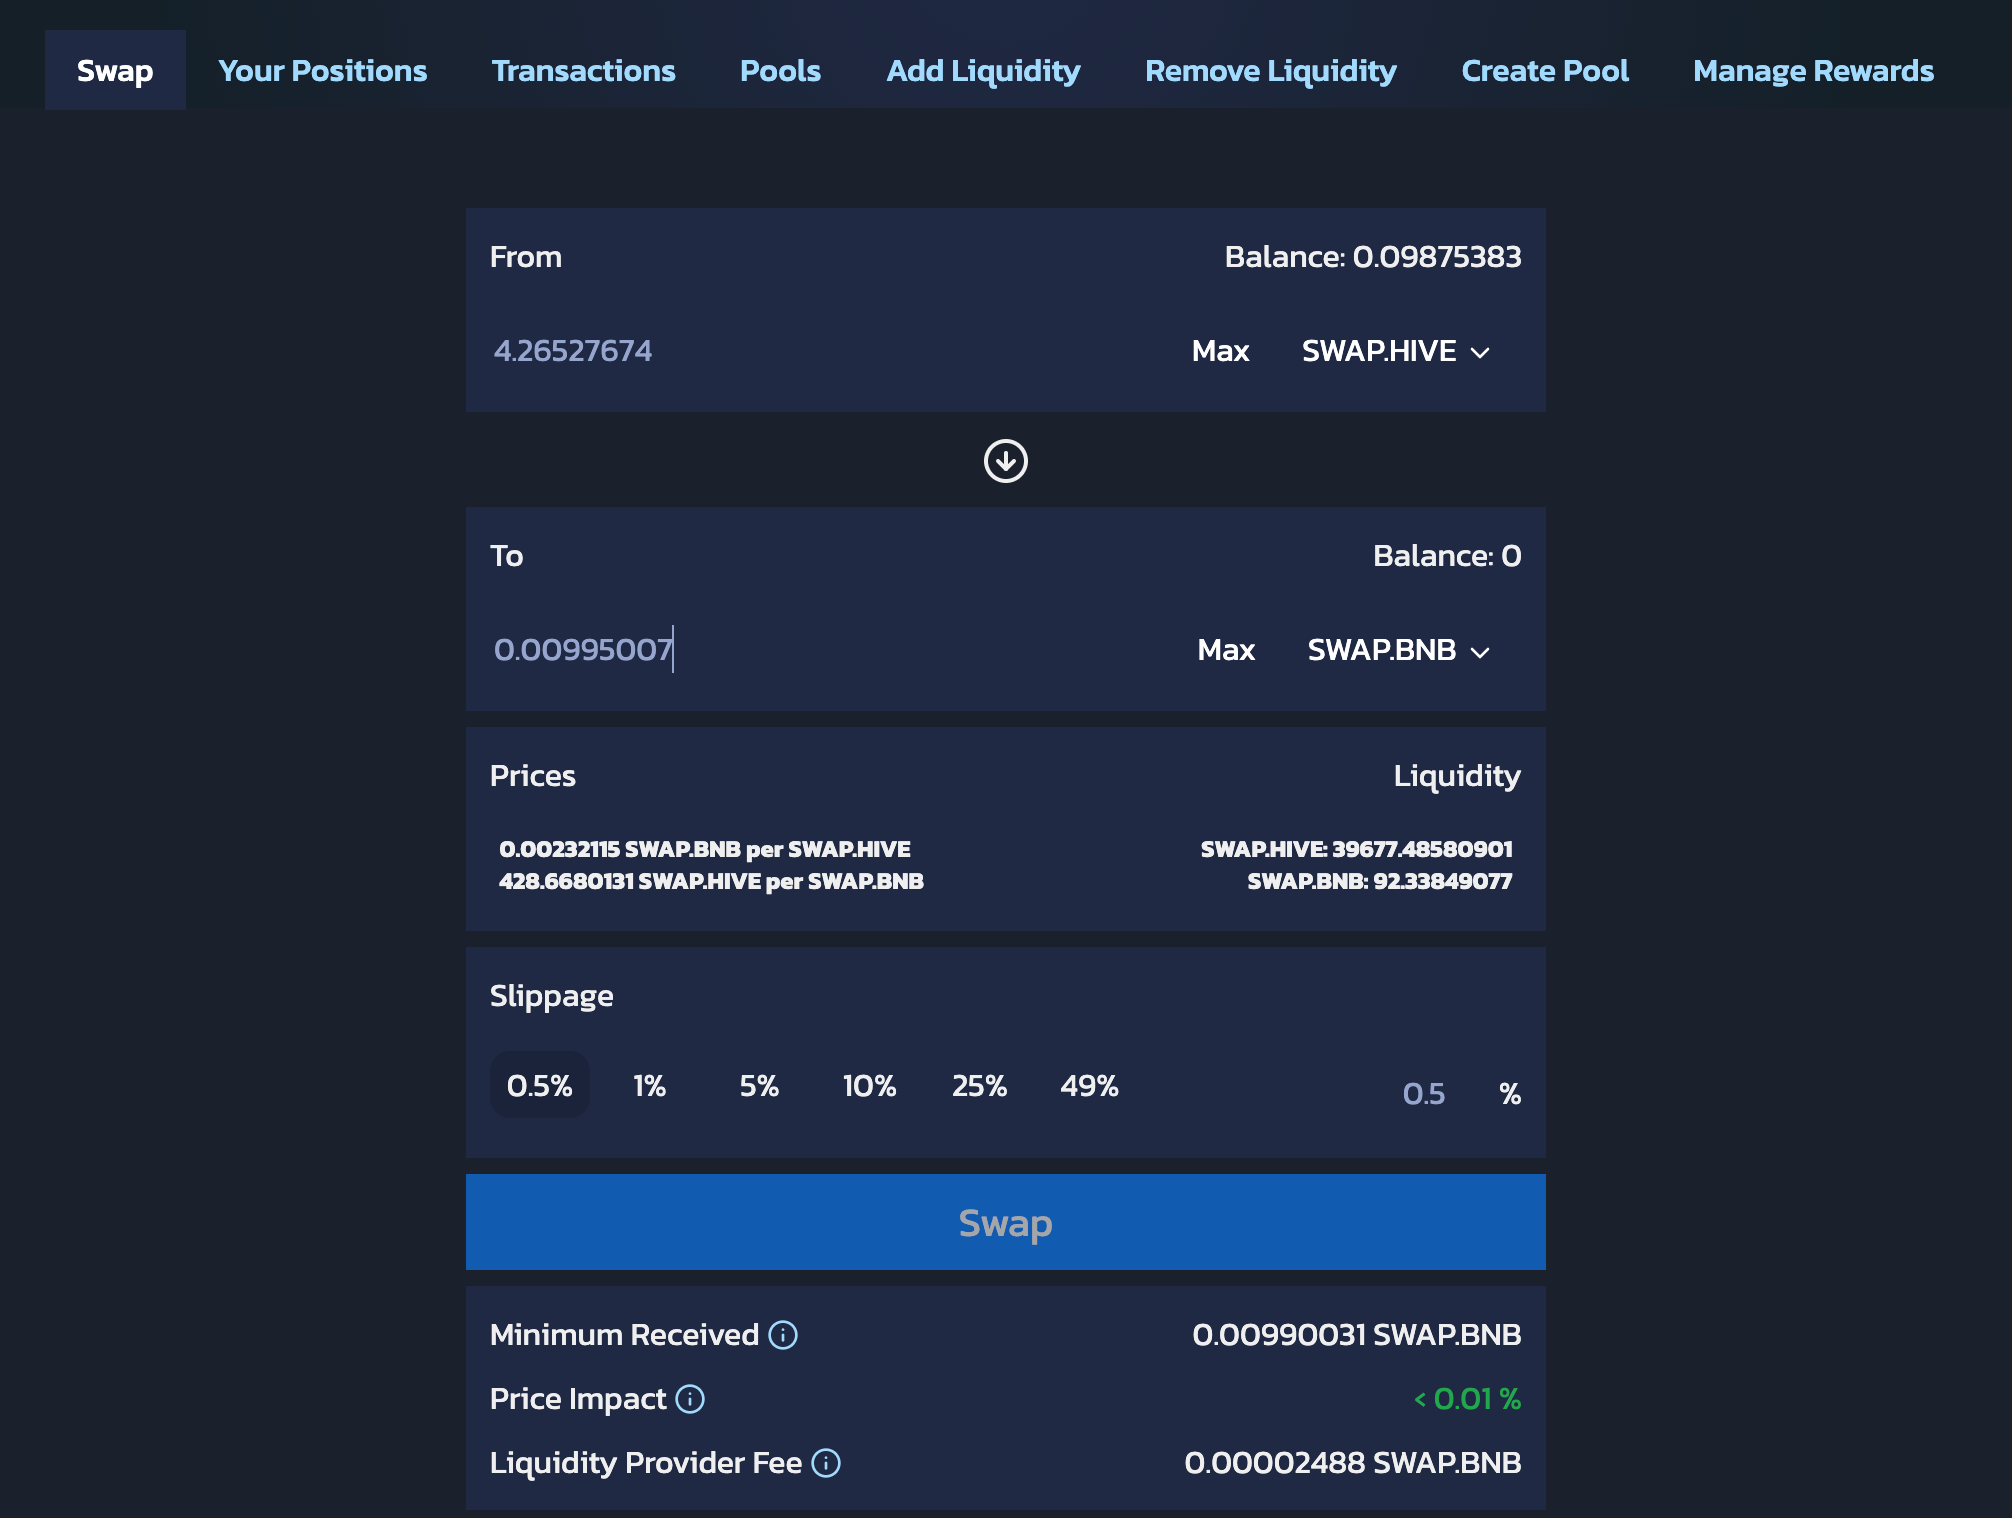Go to the Pools tab
Screen dimensions: 2012x1518
[x=780, y=70]
